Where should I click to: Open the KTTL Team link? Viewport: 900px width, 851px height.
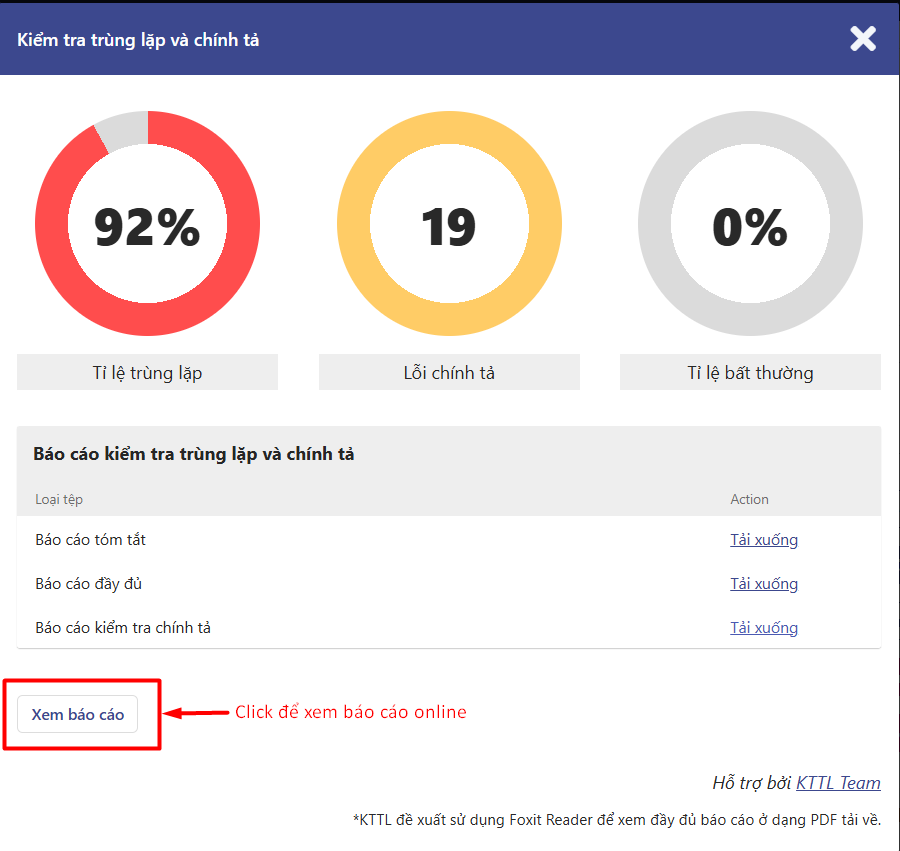838,783
